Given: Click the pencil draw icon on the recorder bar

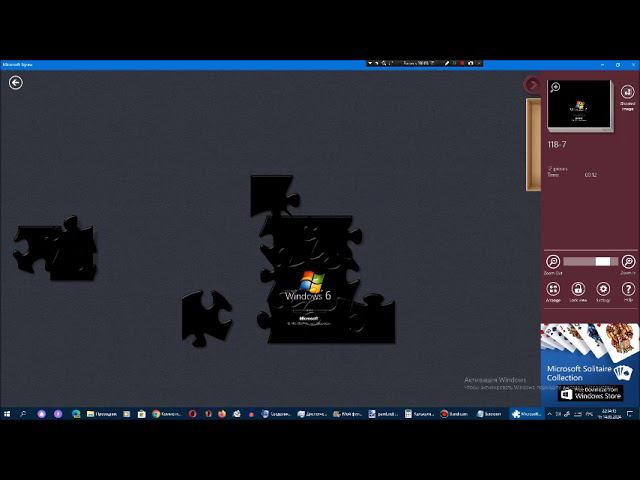Looking at the screenshot, I should click(447, 63).
